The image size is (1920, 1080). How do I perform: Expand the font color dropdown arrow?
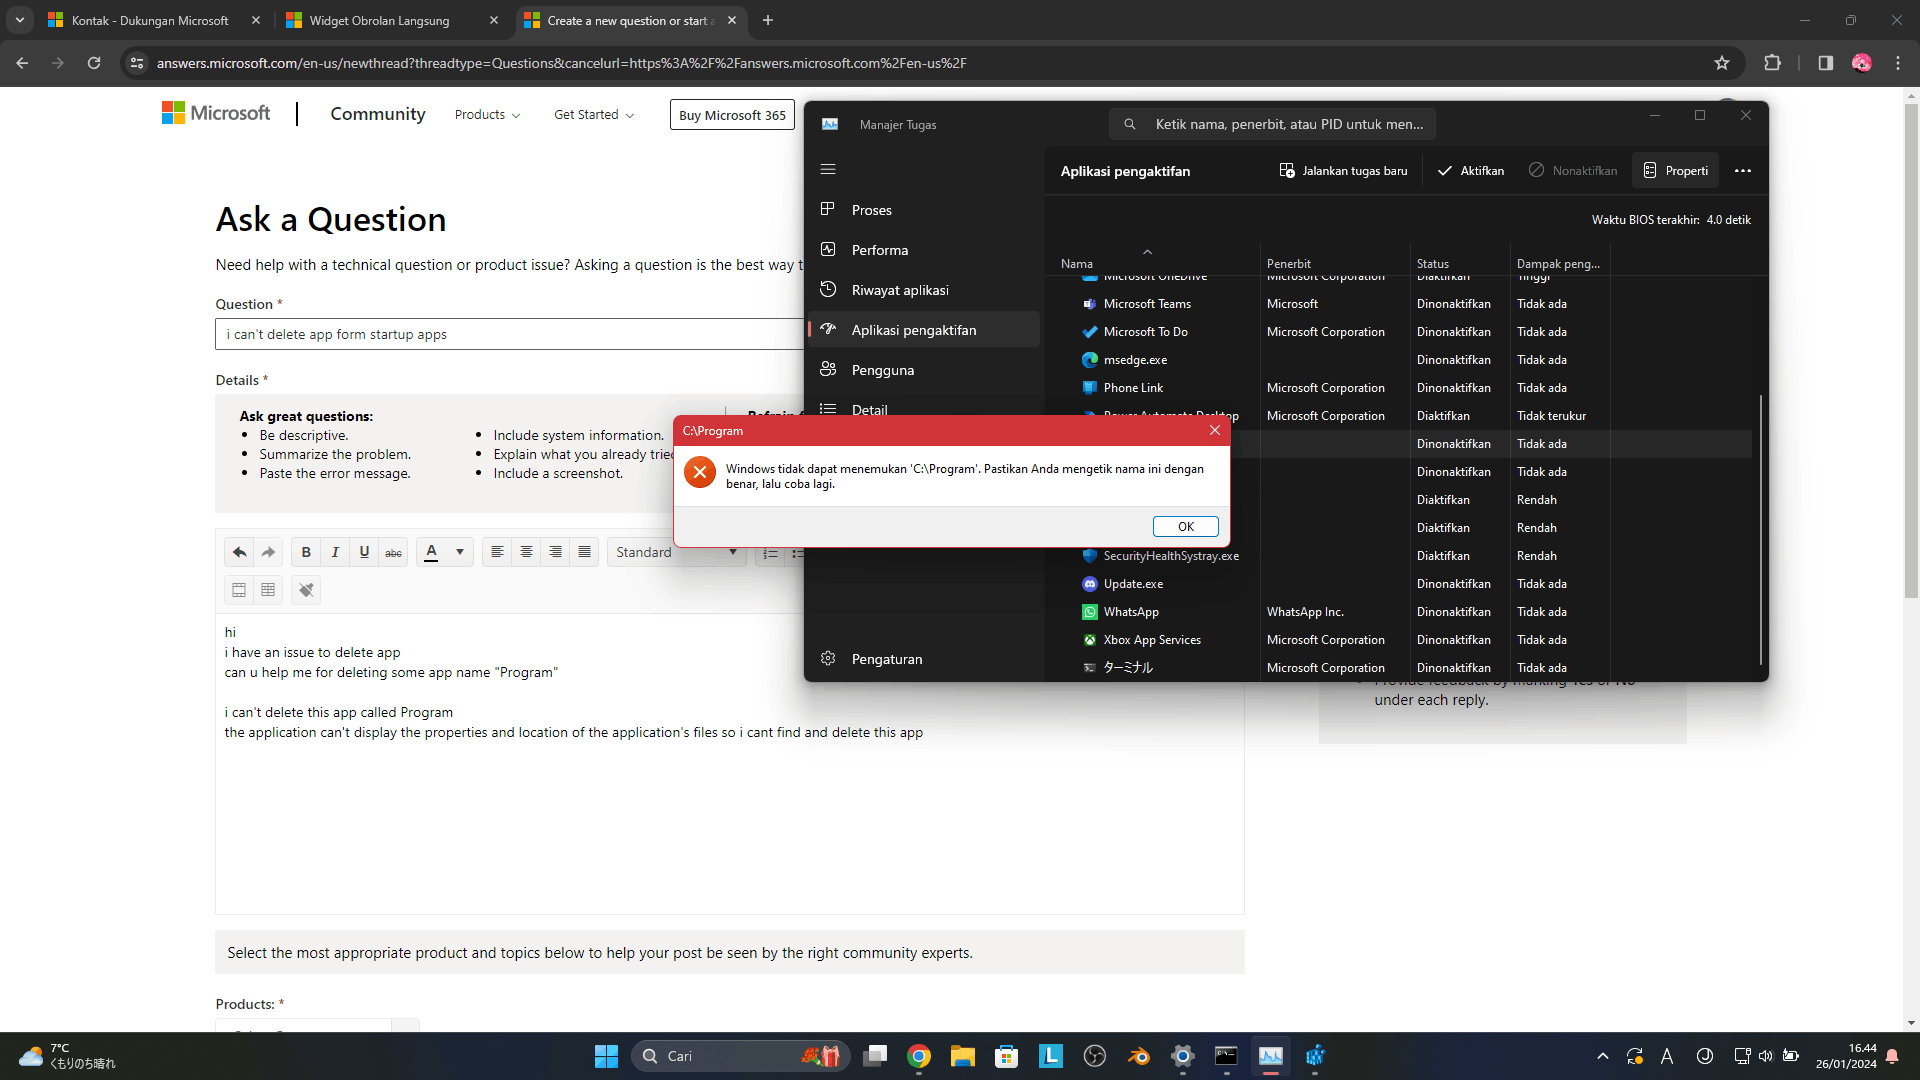pyautogui.click(x=460, y=552)
